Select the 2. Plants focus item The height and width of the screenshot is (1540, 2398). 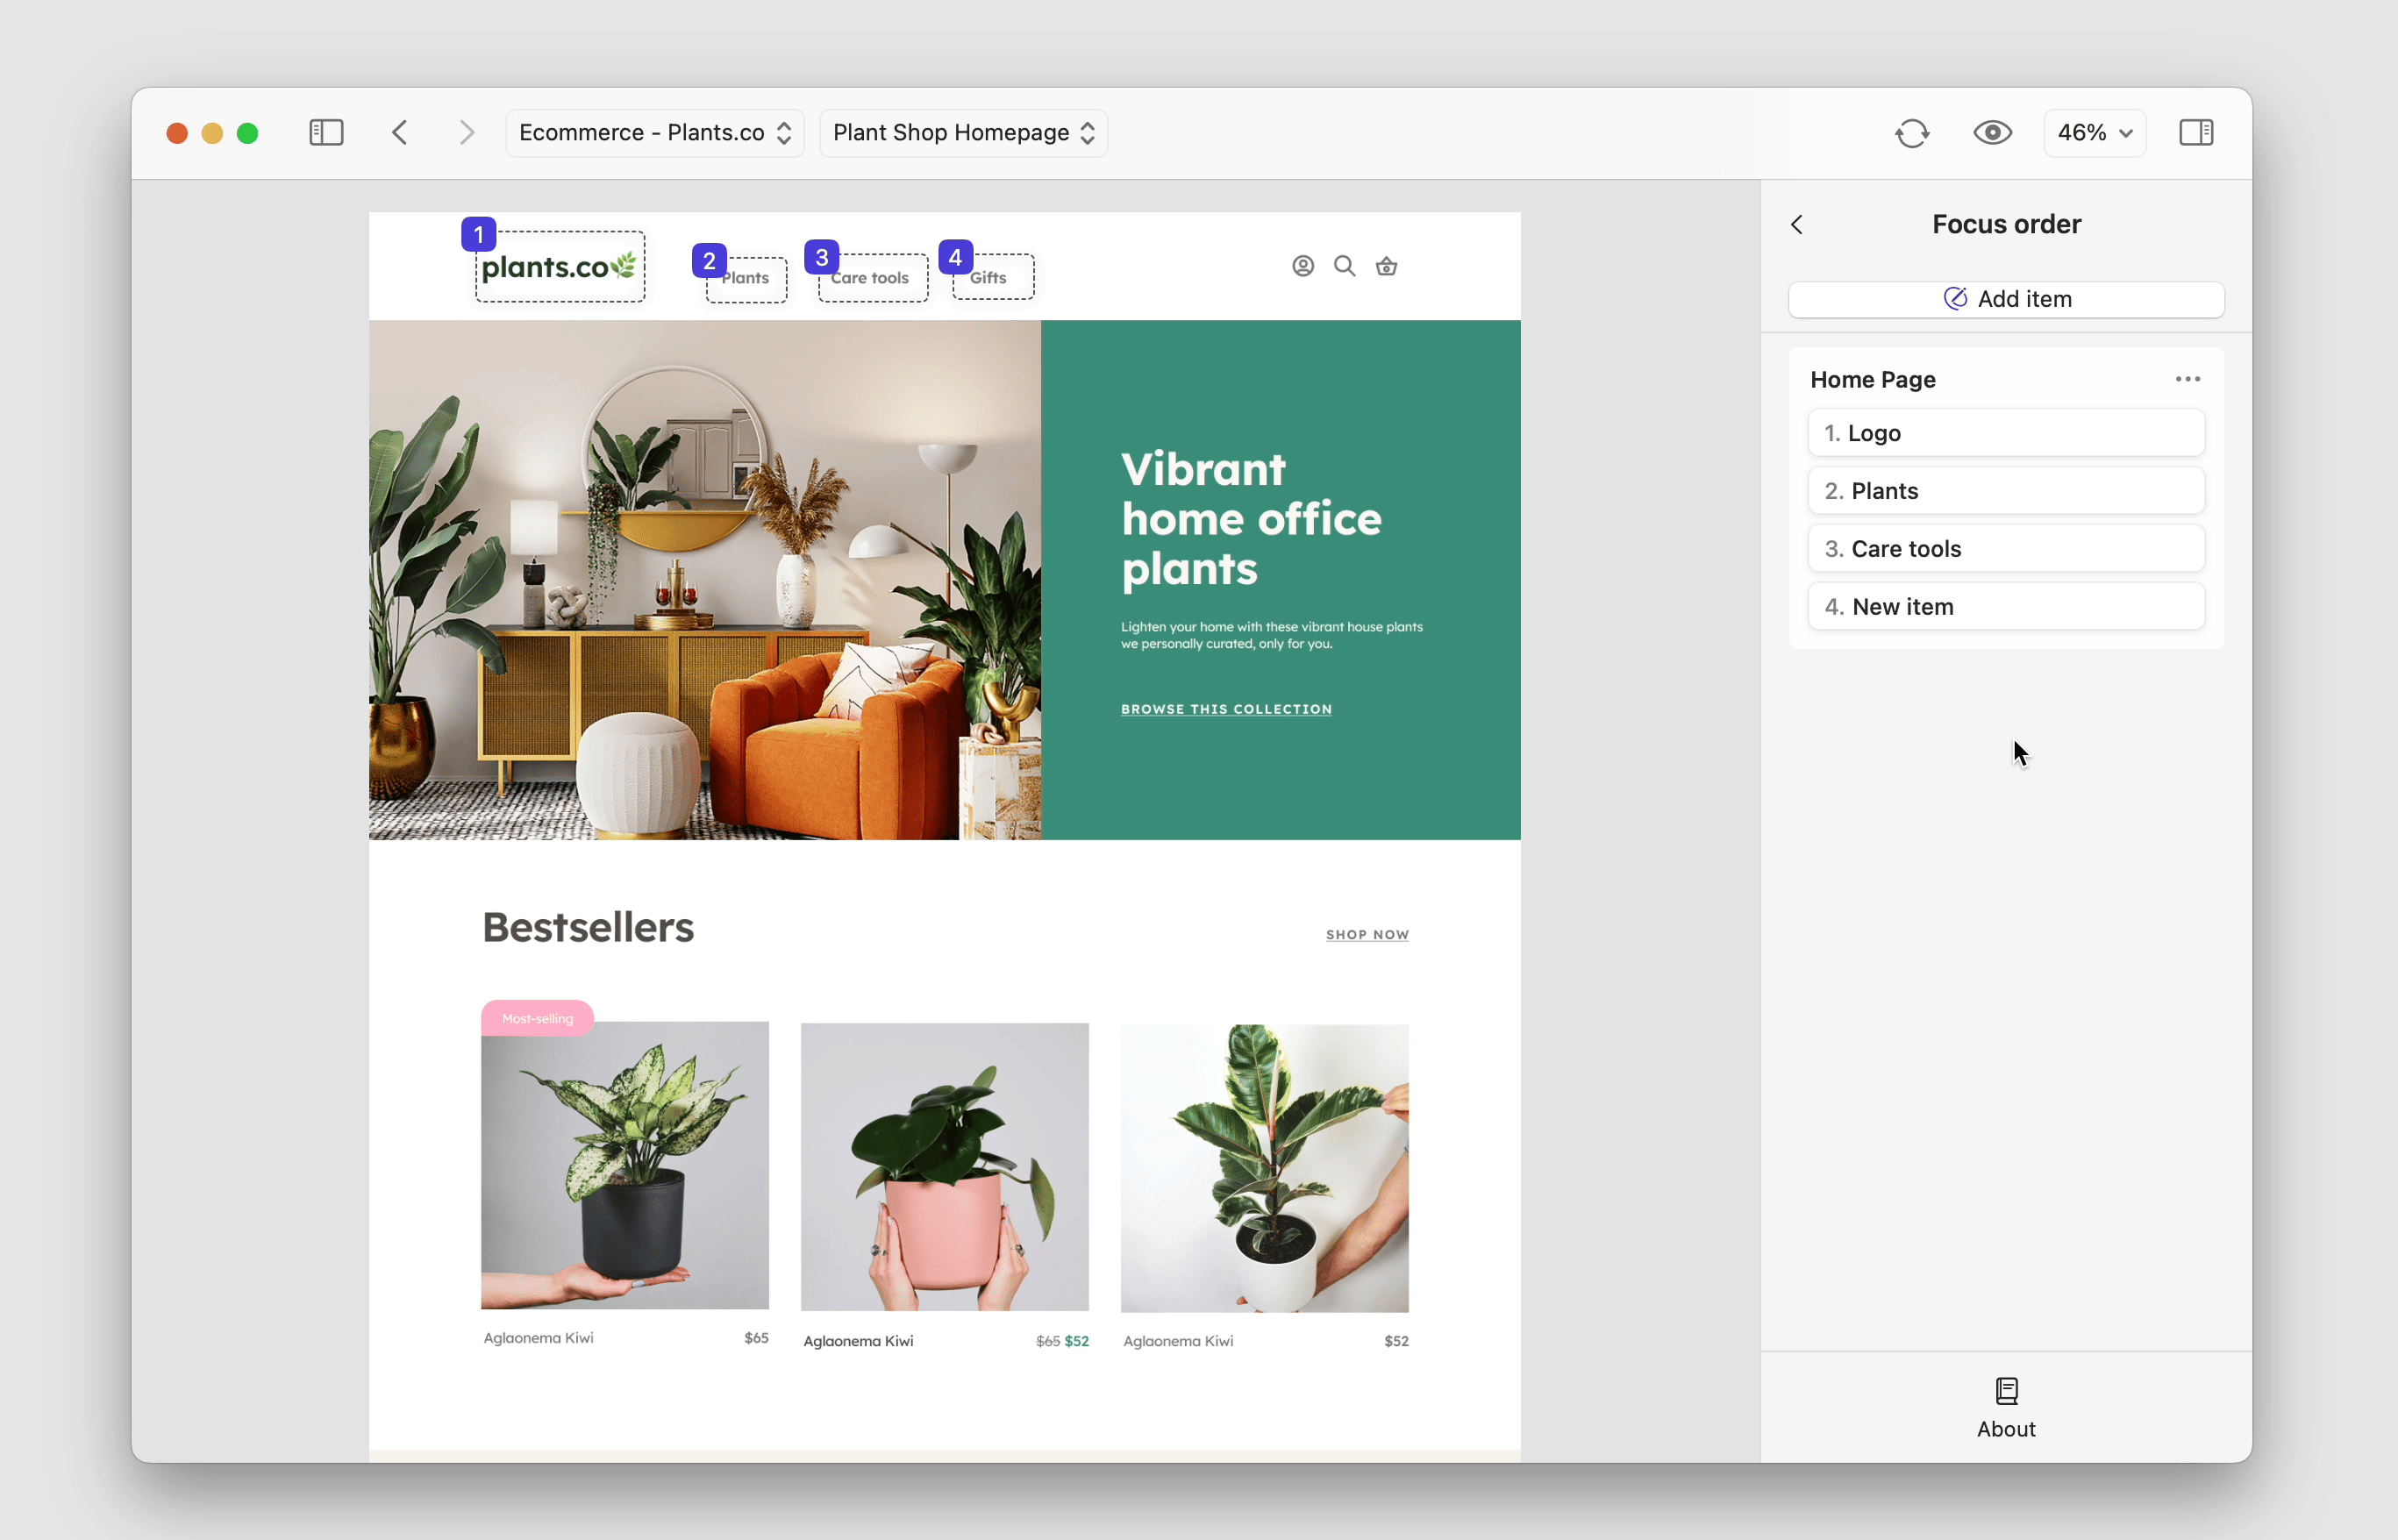(x=2006, y=491)
